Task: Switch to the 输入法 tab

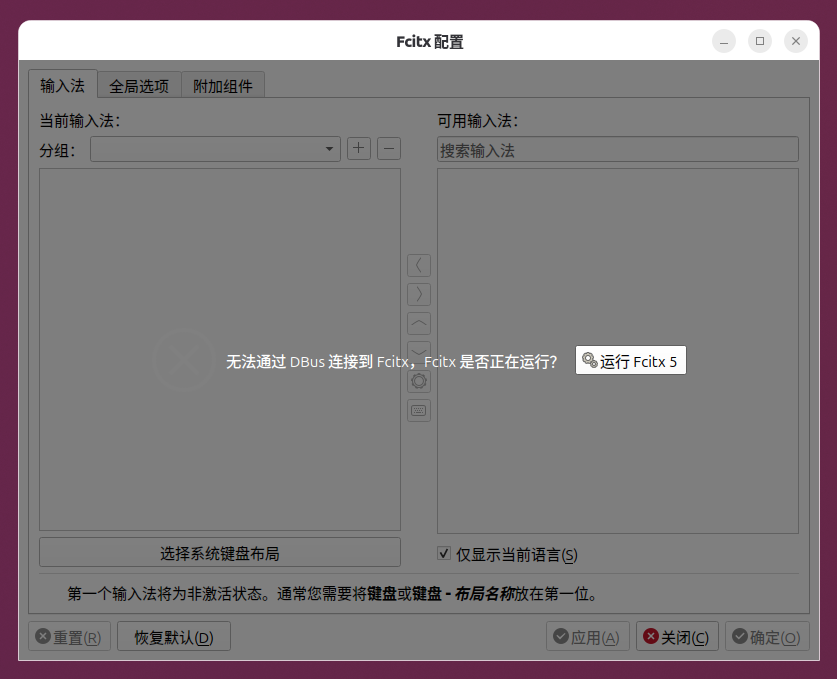Action: pyautogui.click(x=62, y=85)
